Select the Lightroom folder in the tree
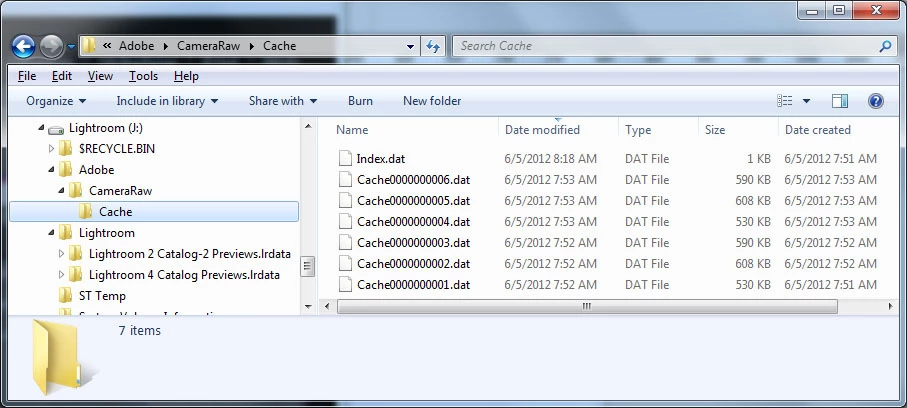 point(106,233)
